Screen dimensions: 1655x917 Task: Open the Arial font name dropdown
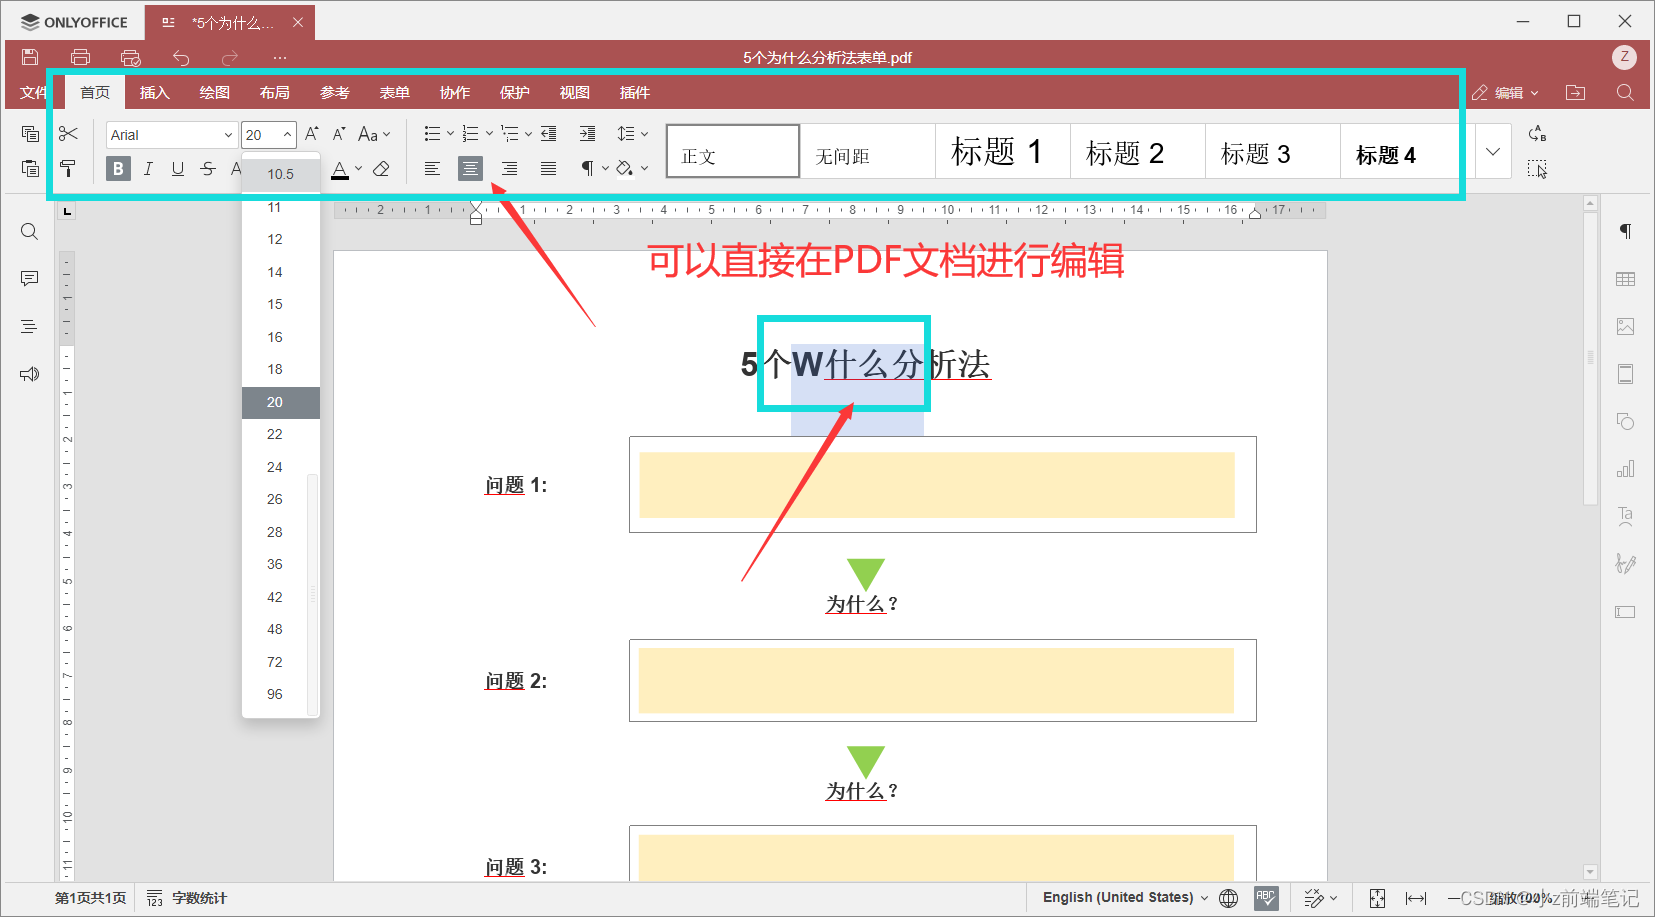pyautogui.click(x=228, y=135)
